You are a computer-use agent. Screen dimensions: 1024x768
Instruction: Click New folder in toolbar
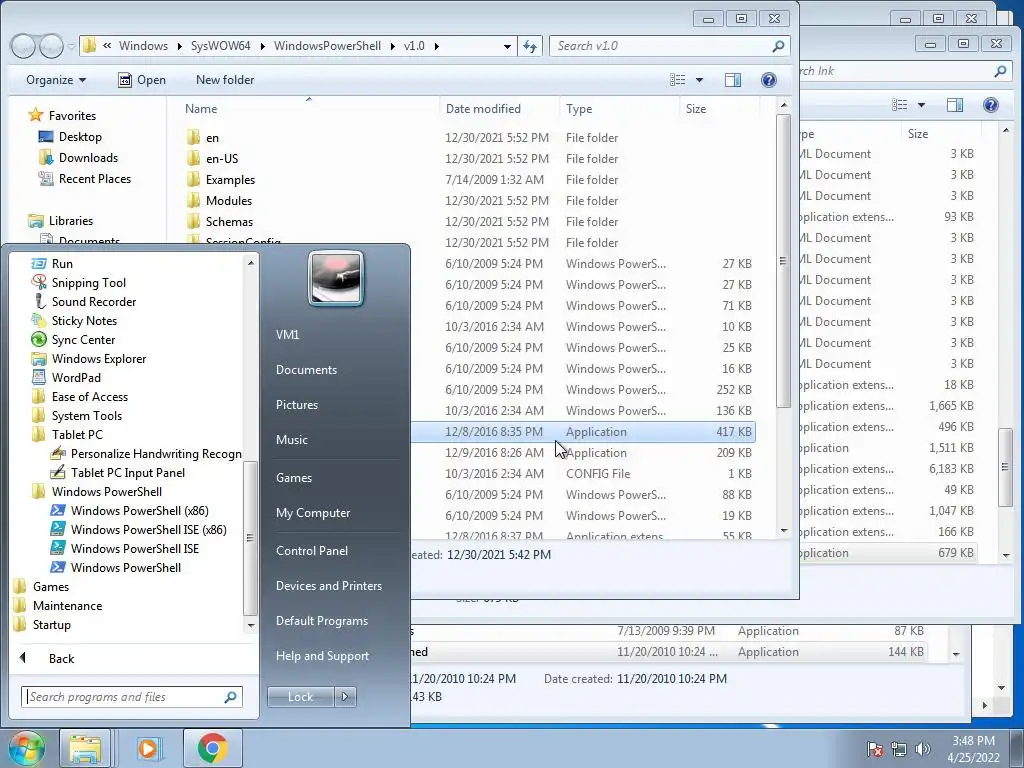click(225, 80)
